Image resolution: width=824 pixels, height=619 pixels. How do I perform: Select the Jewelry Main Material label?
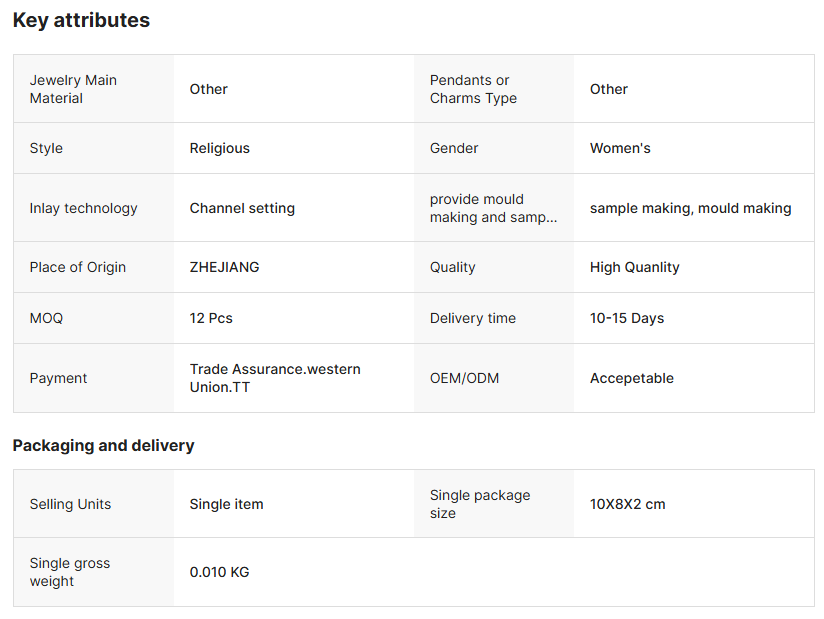[73, 89]
